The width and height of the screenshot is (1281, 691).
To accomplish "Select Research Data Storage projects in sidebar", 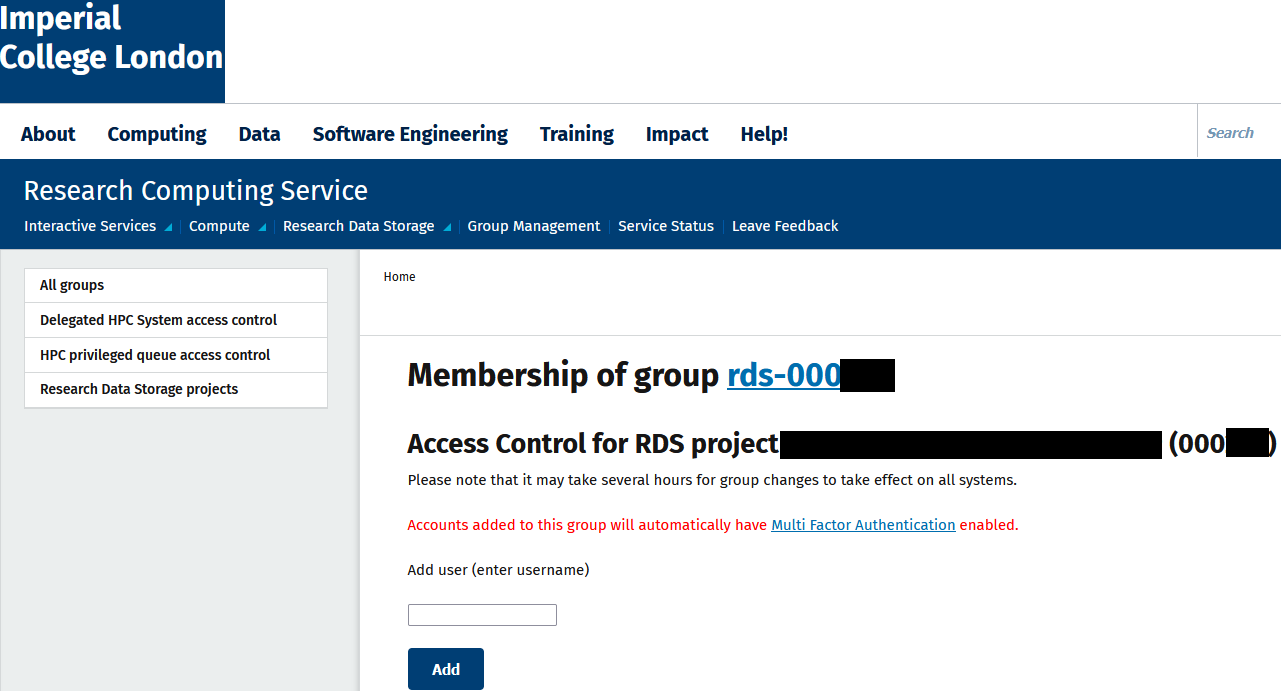I will point(176,389).
